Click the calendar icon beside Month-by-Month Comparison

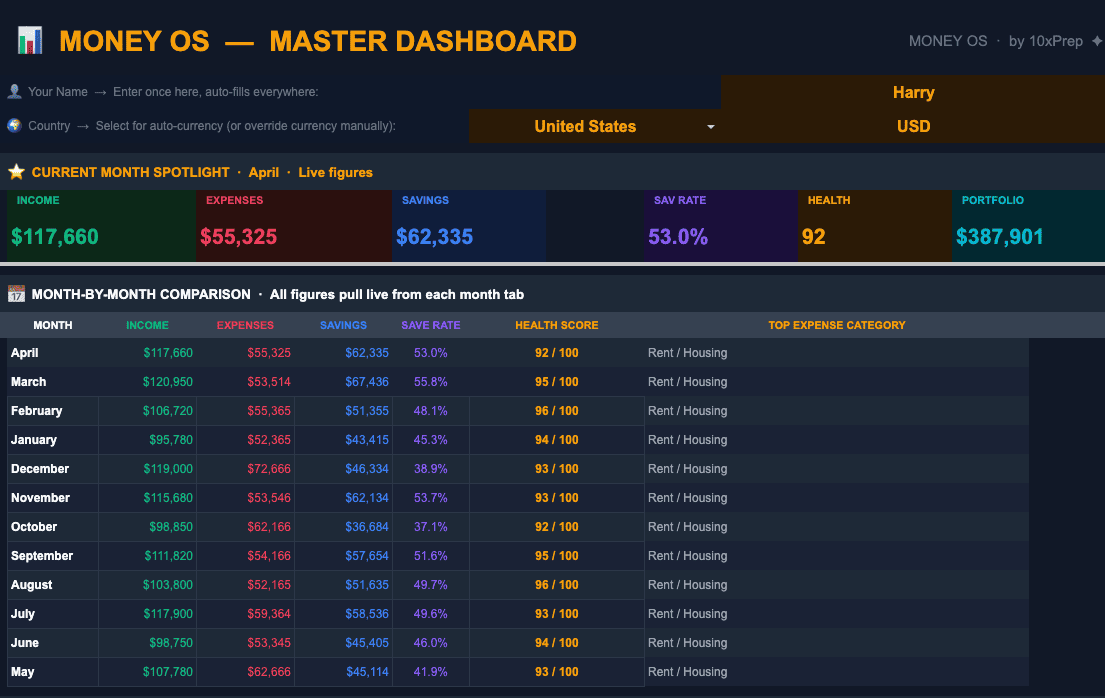pos(16,294)
